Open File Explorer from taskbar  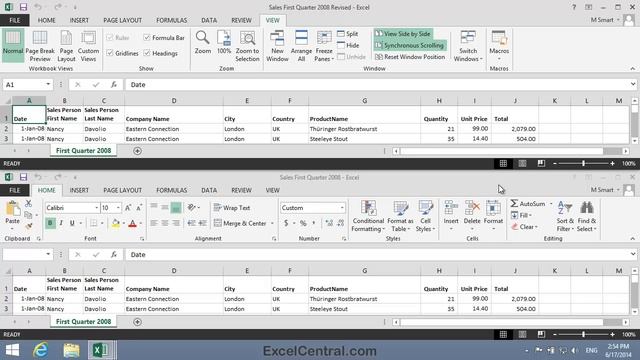tap(71, 350)
